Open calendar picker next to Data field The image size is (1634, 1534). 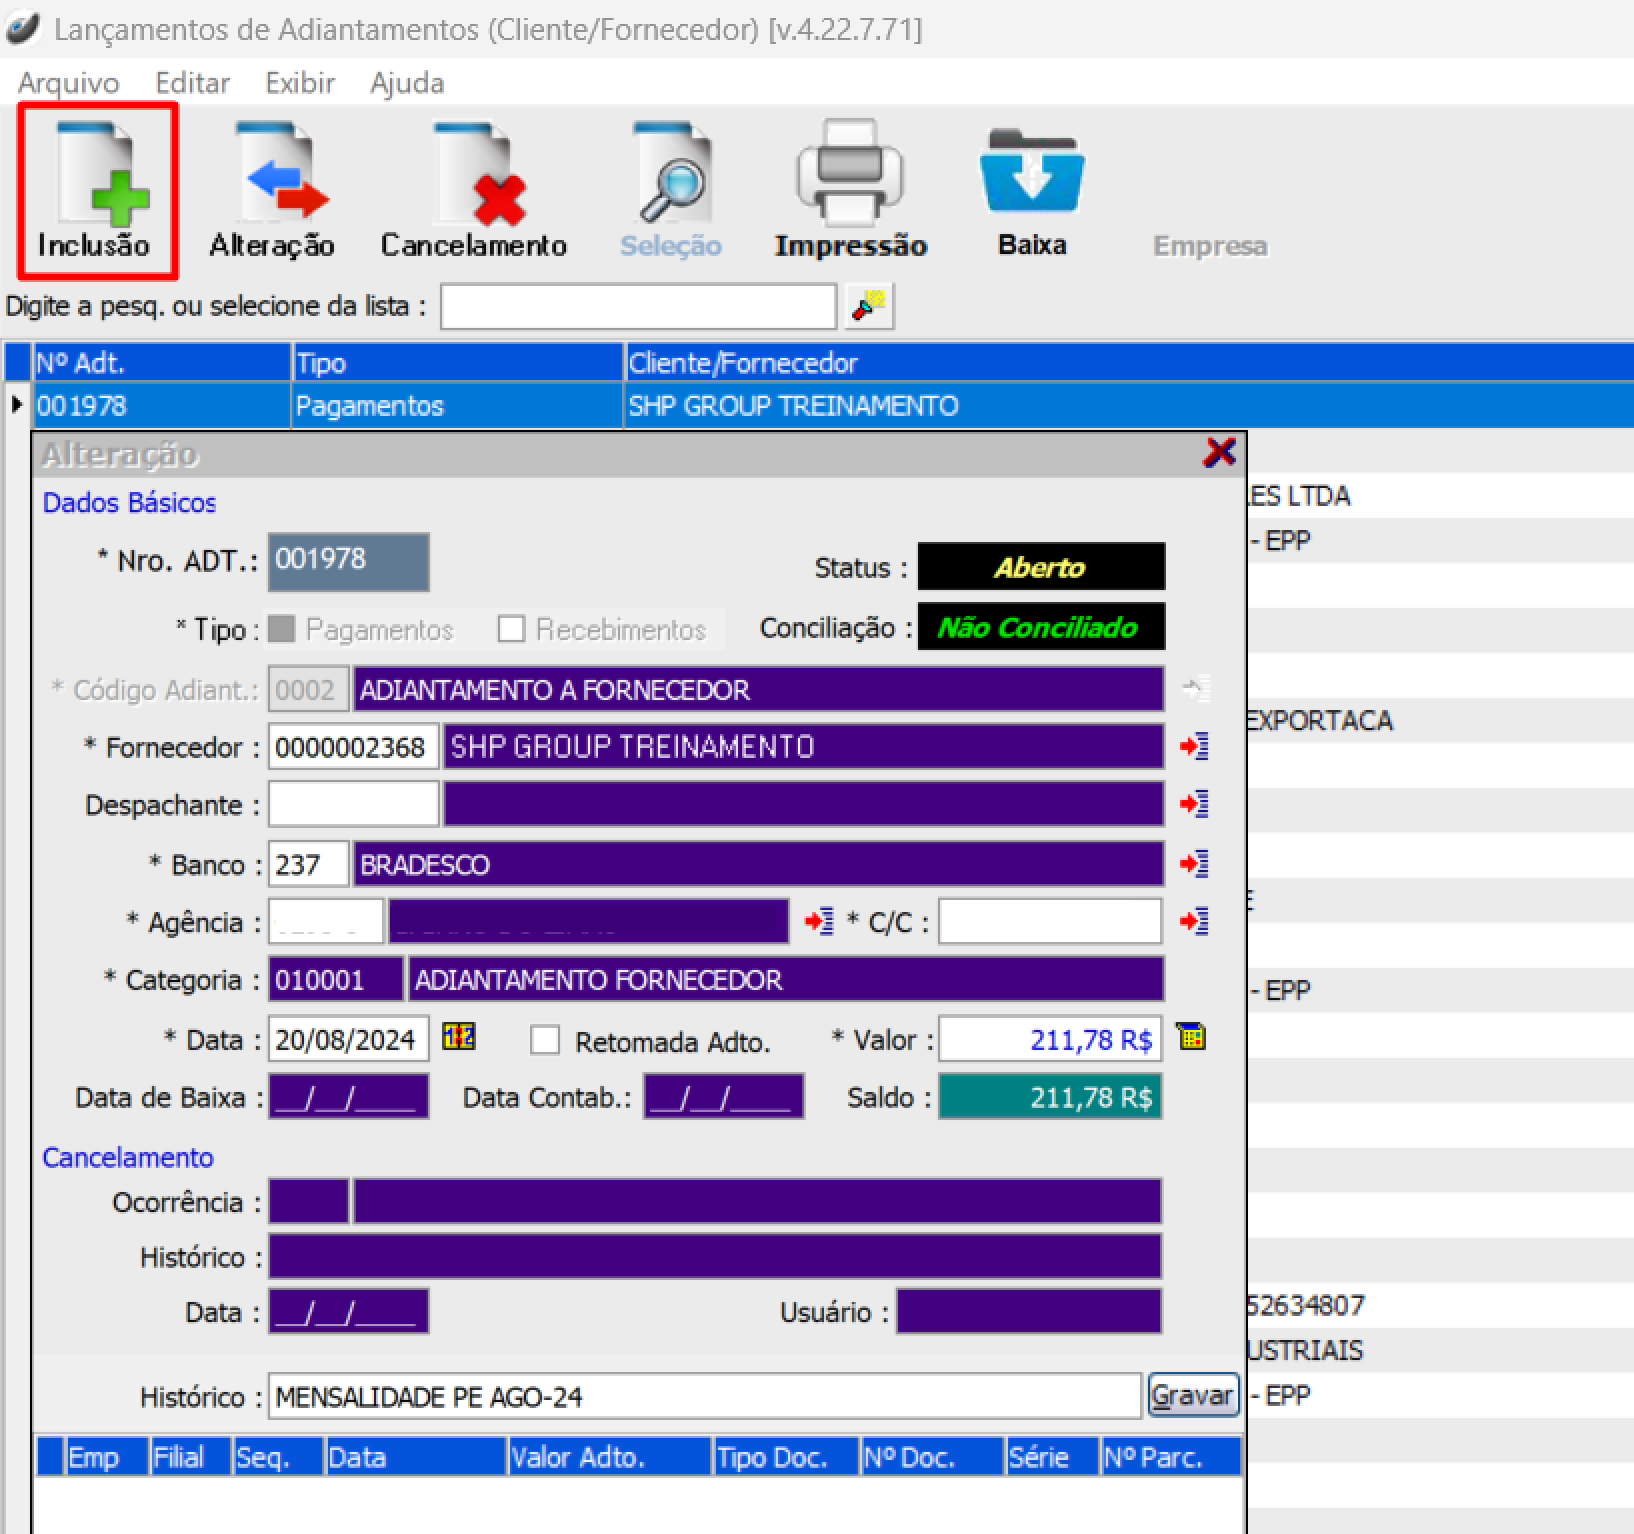(x=459, y=1038)
